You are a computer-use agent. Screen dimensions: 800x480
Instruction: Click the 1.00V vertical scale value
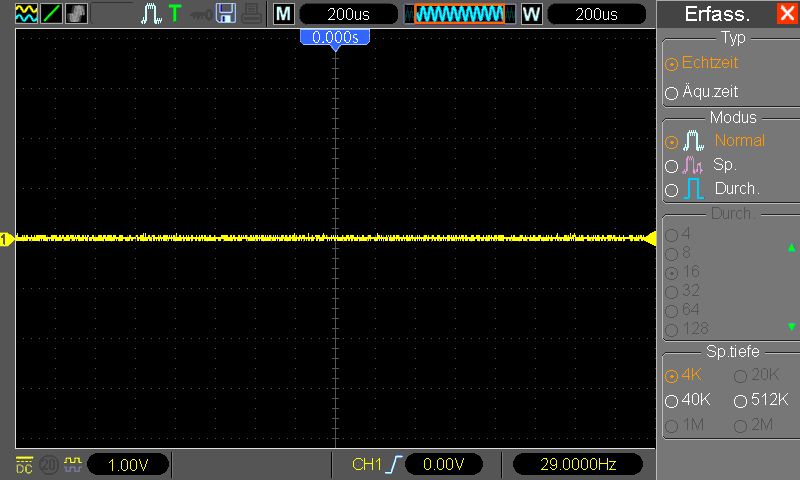click(128, 465)
